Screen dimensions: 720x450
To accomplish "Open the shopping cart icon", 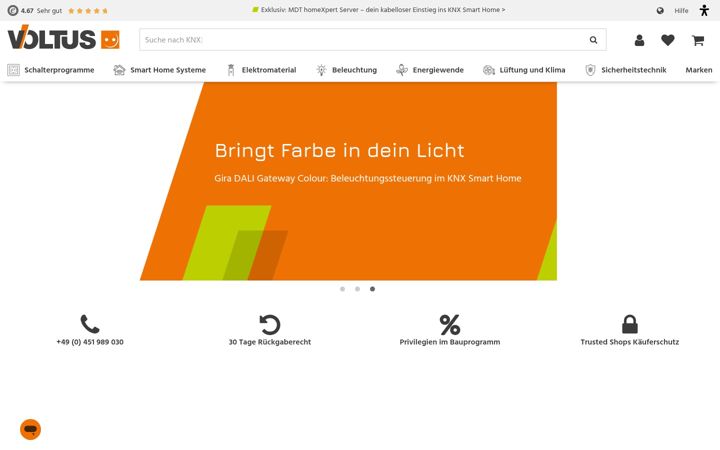I will [x=698, y=40].
